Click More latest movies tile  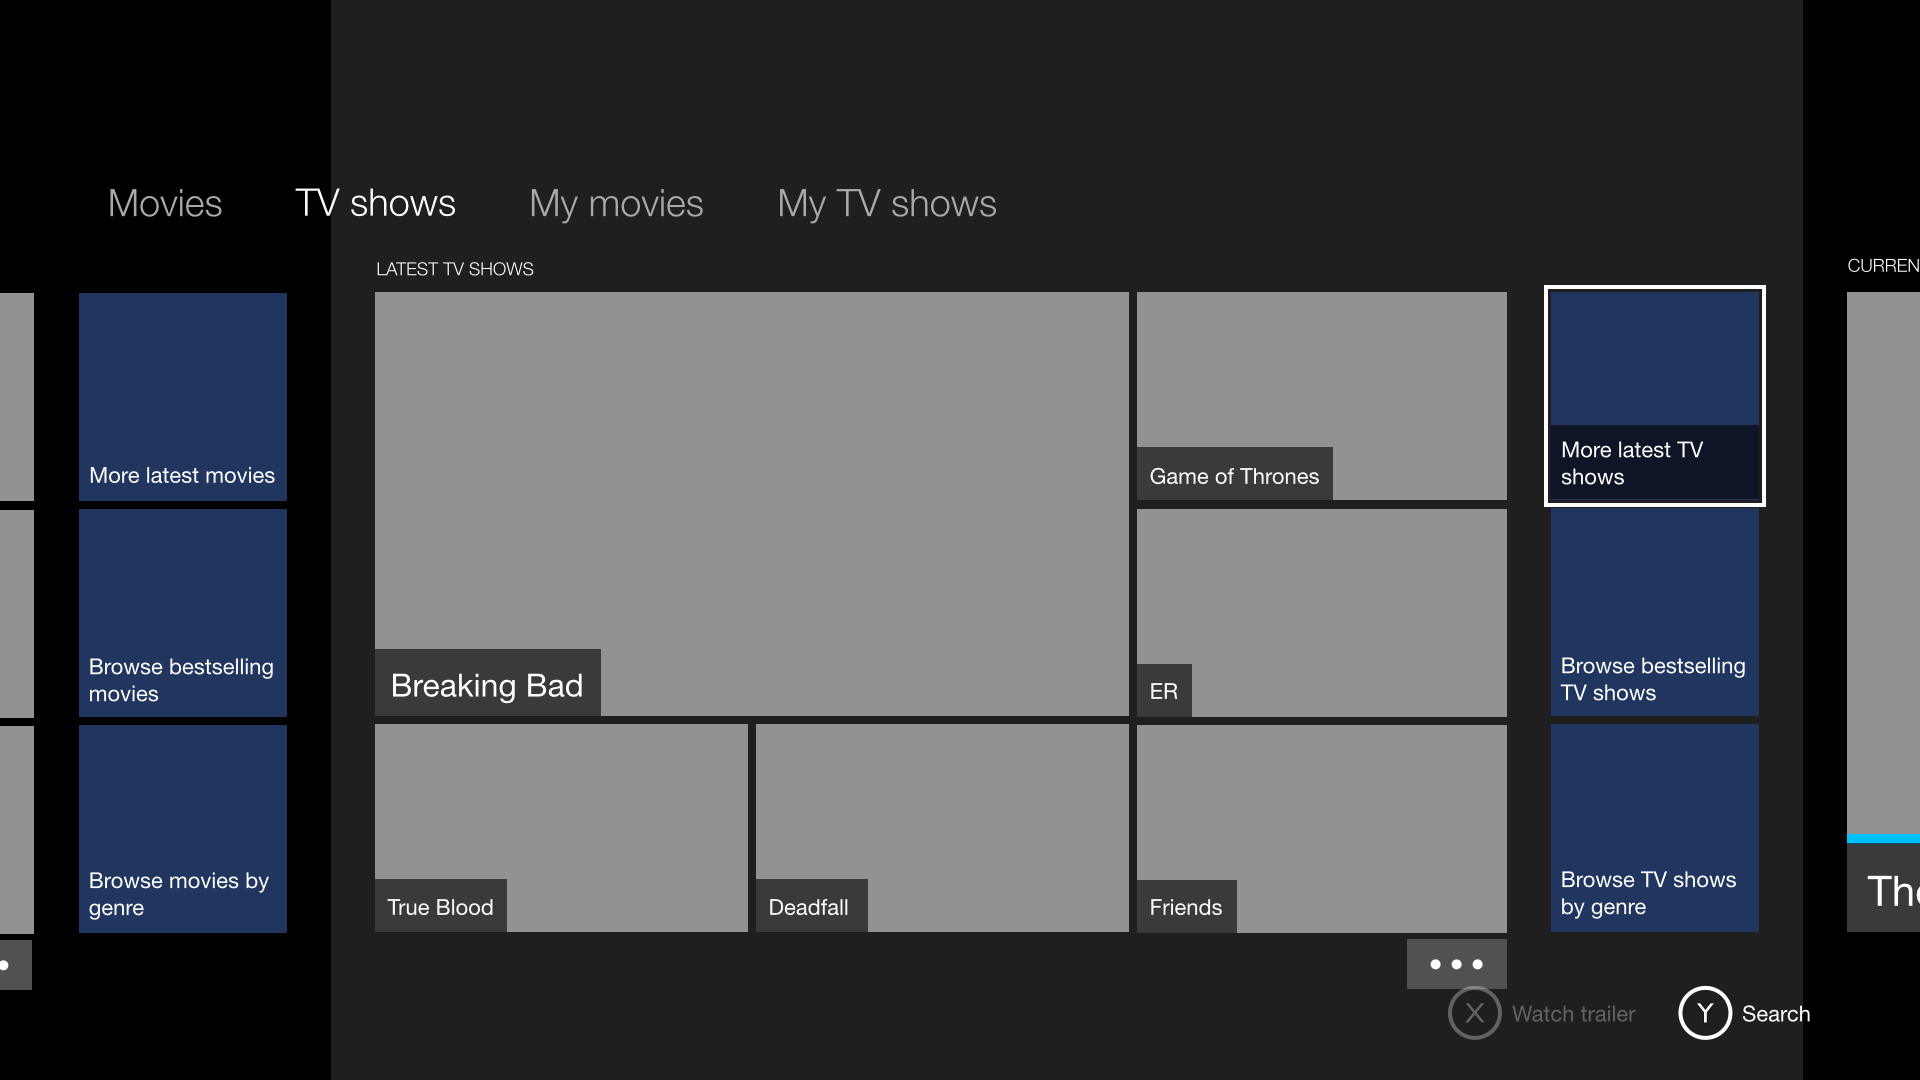[x=183, y=397]
